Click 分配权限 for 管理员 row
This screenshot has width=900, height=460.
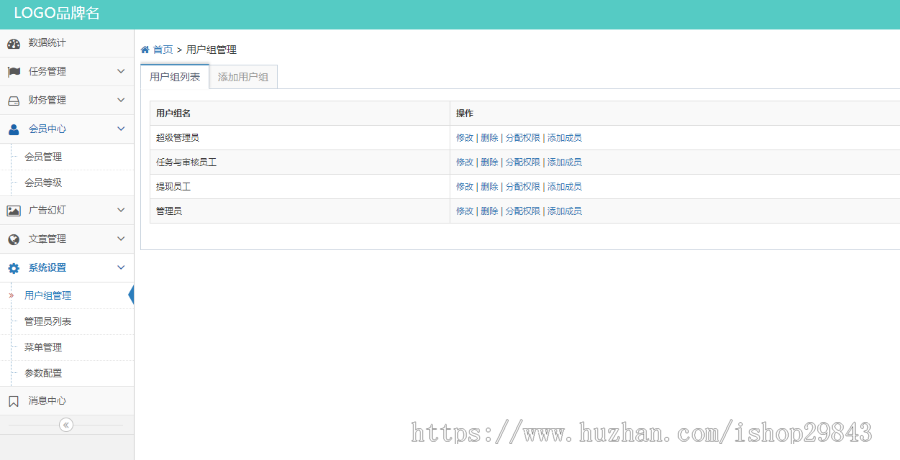point(522,211)
